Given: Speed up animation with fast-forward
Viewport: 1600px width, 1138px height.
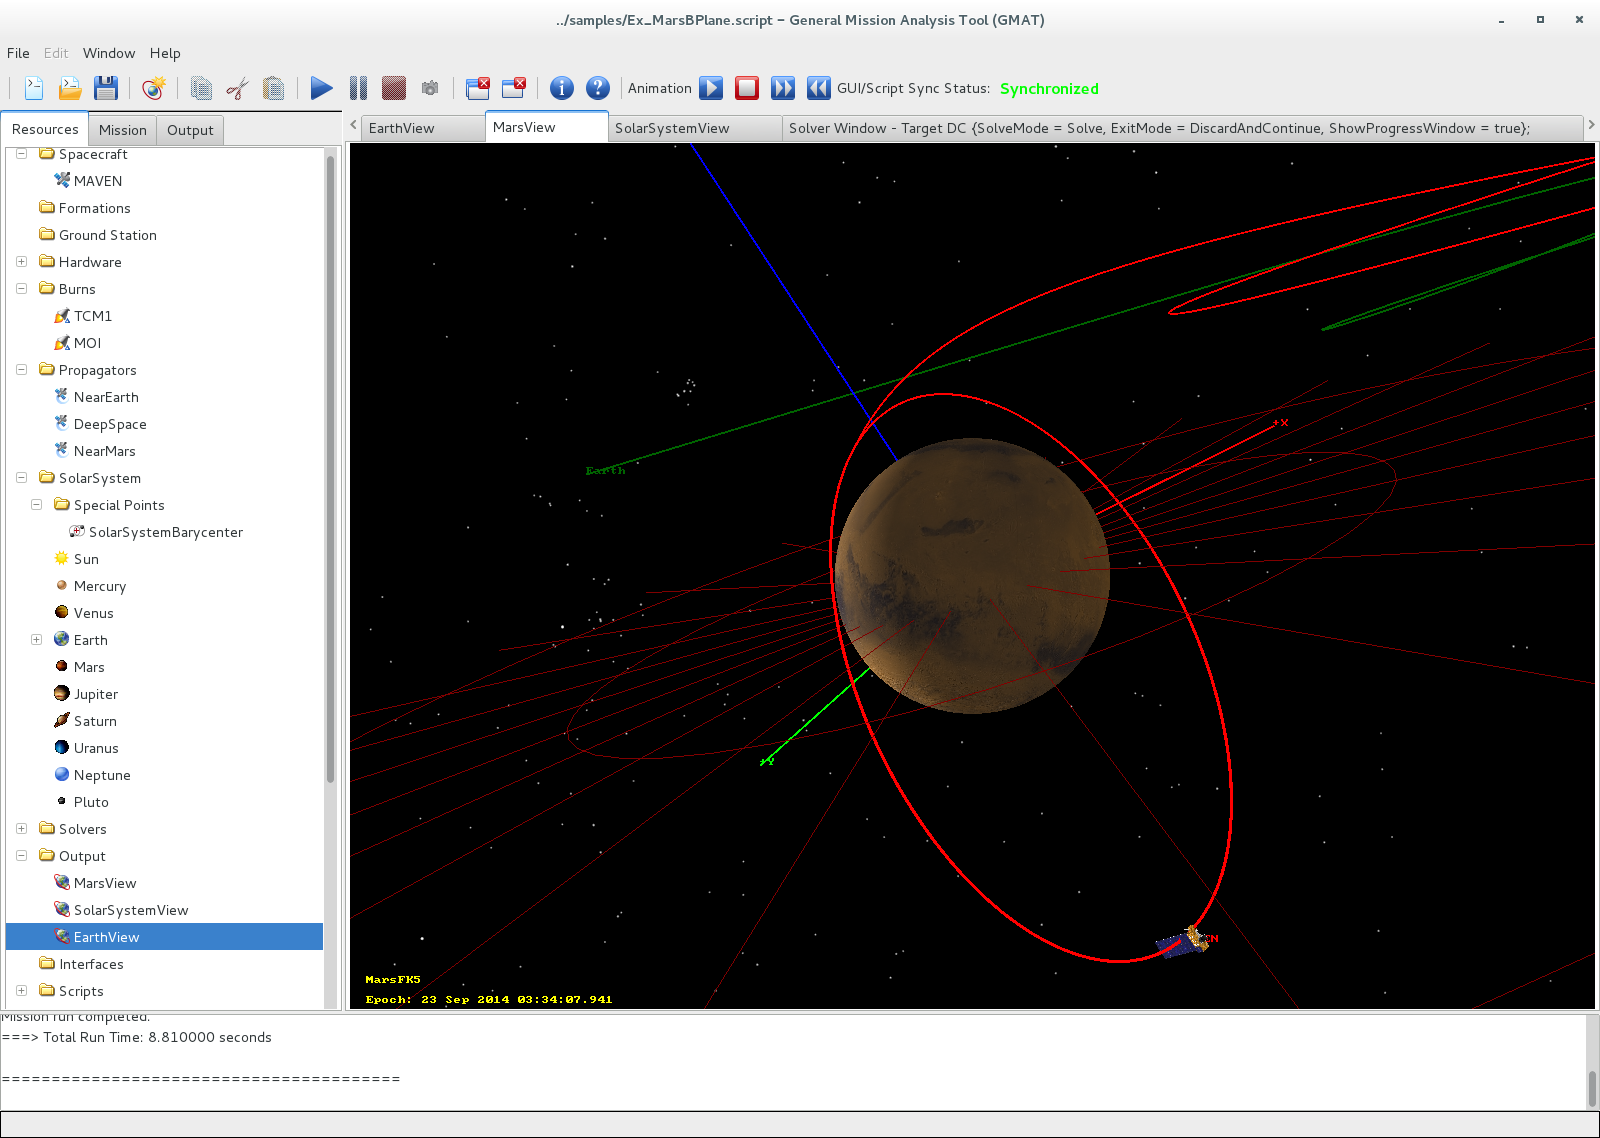Looking at the screenshot, I should pos(783,88).
